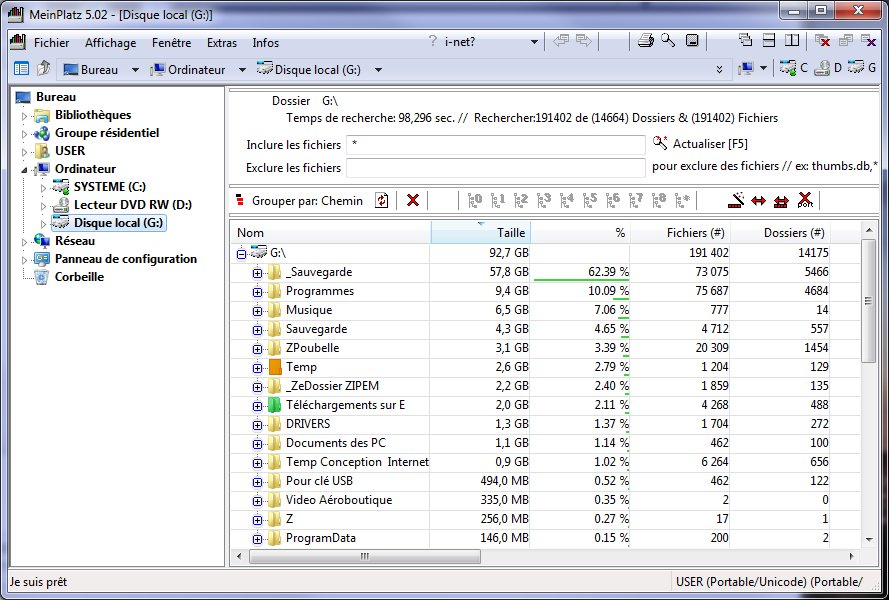This screenshot has width=889, height=600.
Task: Click the up one level folder icon
Action: [44, 69]
